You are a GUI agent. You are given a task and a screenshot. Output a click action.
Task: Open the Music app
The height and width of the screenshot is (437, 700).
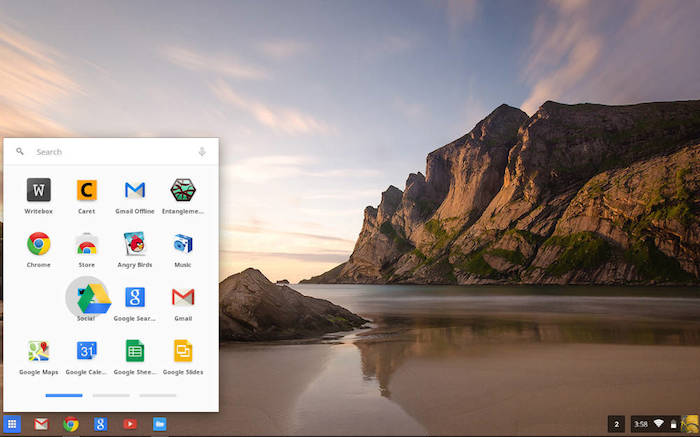[183, 243]
